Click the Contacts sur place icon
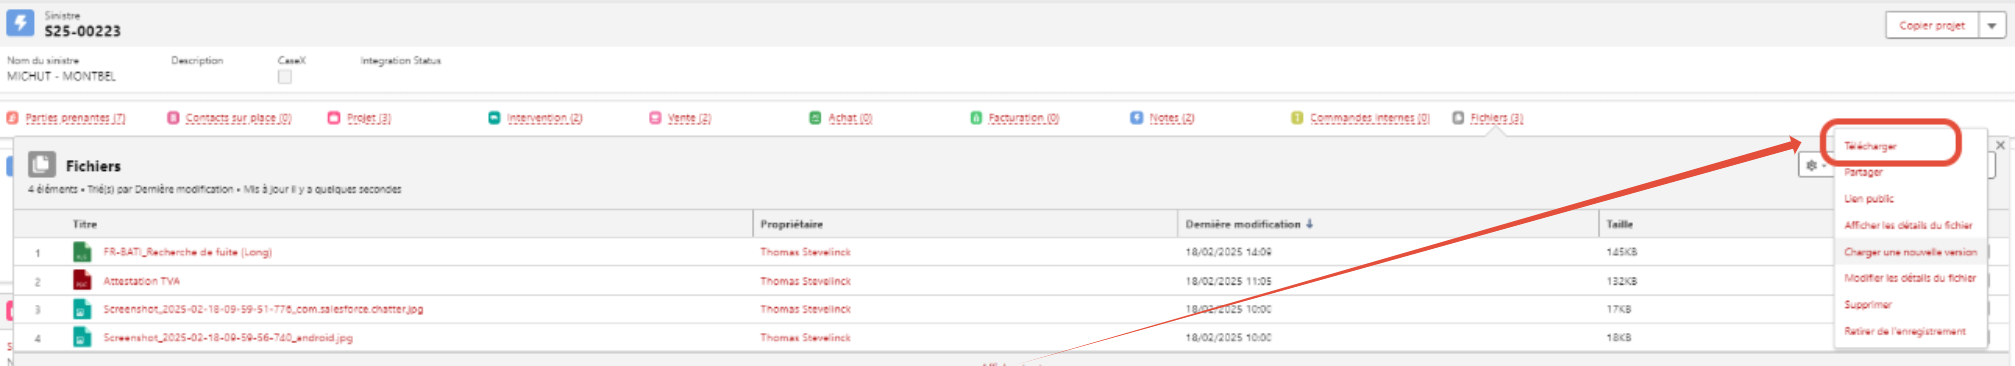2015x366 pixels. pos(173,118)
